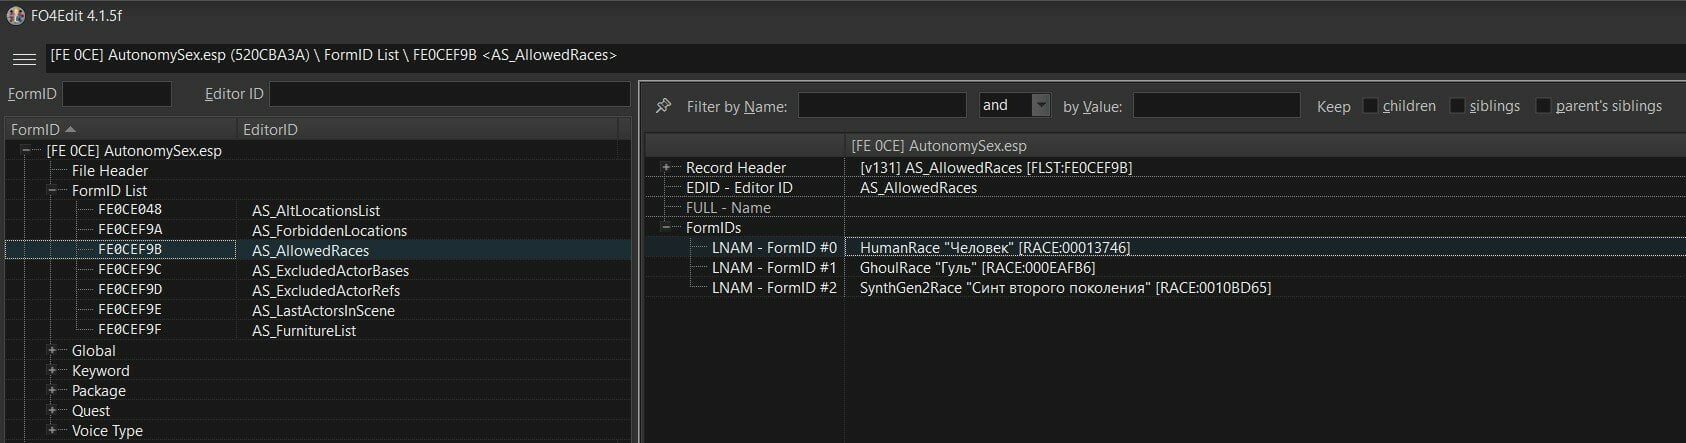Focus the Filter by Name input
The height and width of the screenshot is (443, 1686).
pyautogui.click(x=882, y=105)
